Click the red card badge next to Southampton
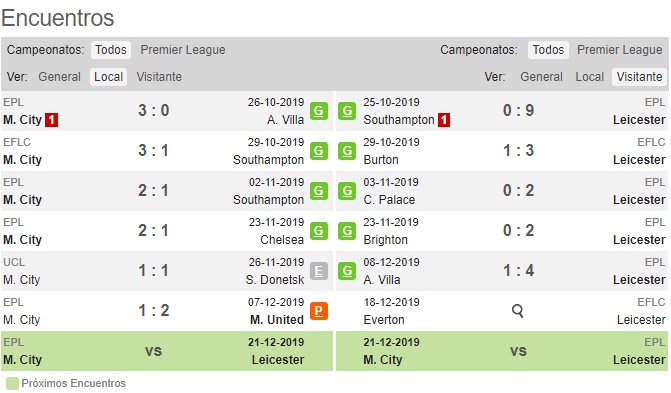 click(444, 119)
